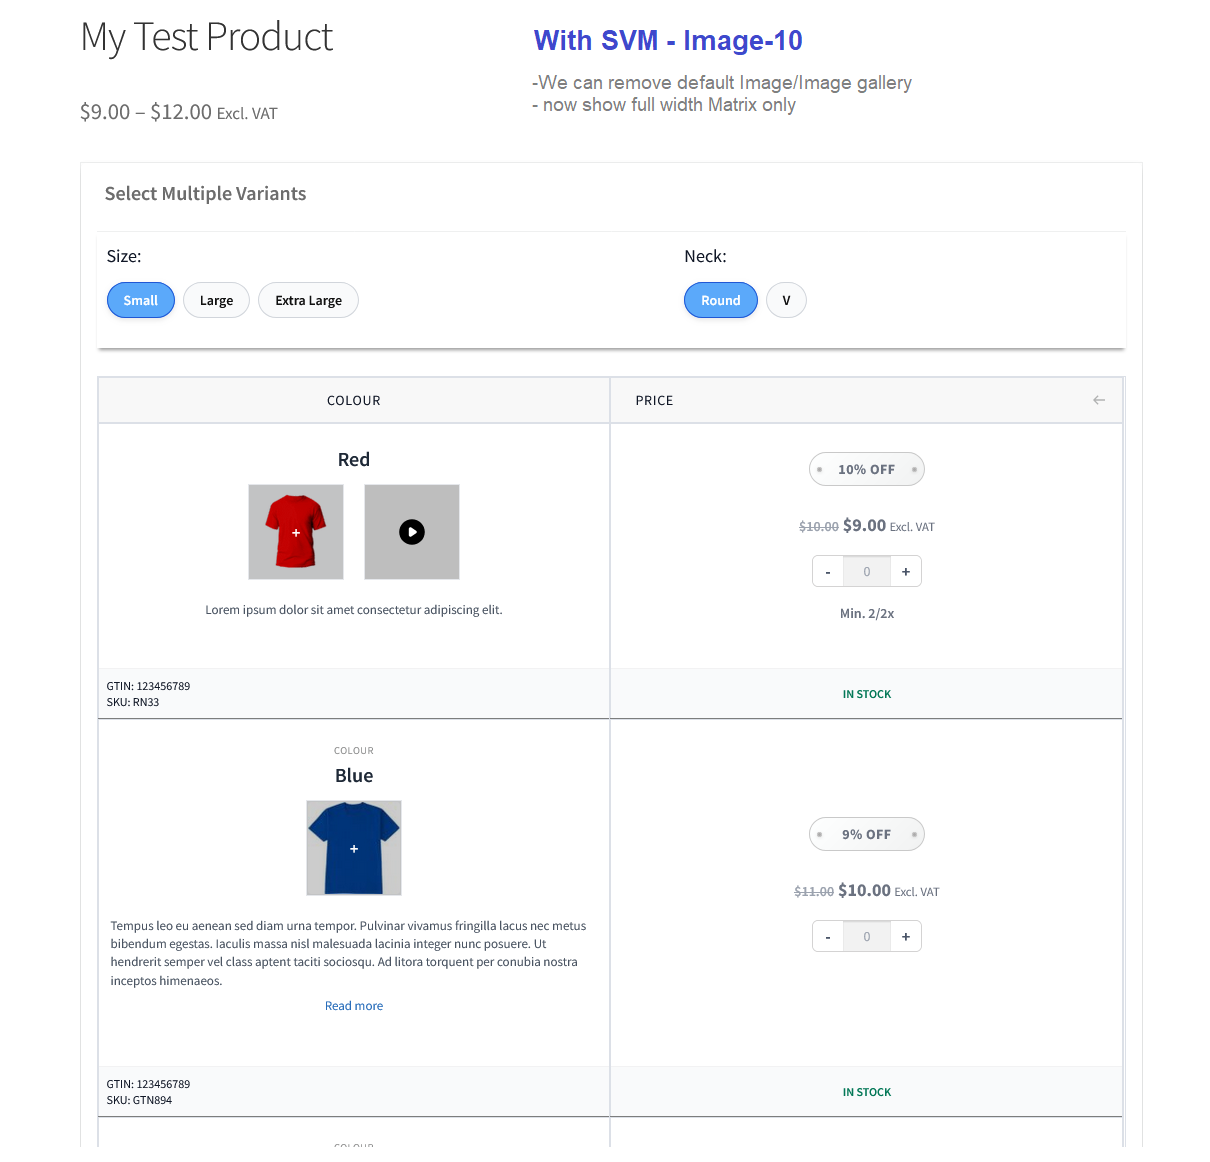Choose the Extra Large size

tap(308, 300)
